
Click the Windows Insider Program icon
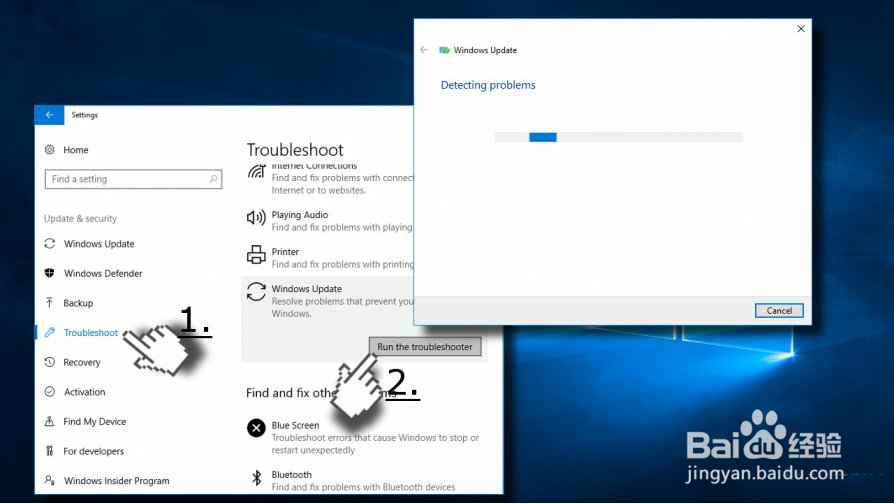point(50,481)
